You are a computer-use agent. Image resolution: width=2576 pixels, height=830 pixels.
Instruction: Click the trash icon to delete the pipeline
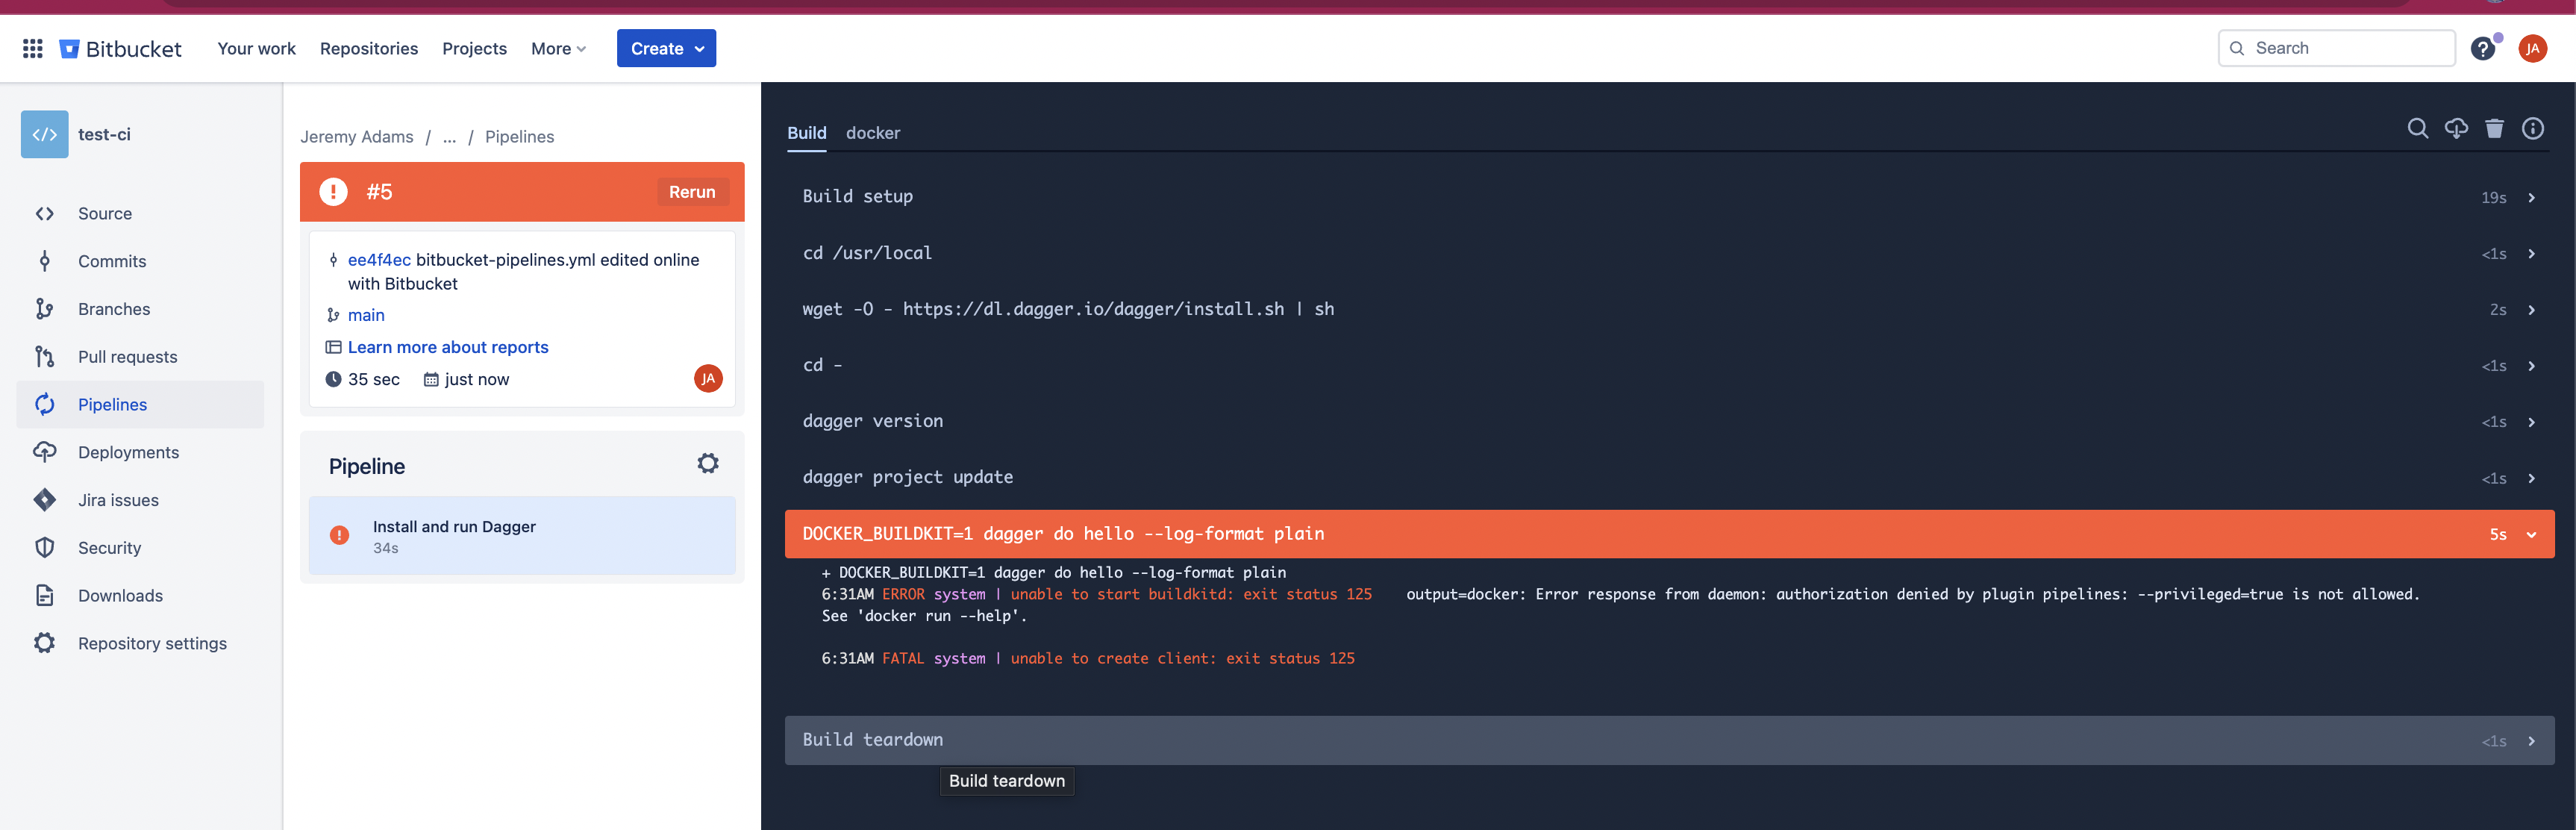[2495, 129]
